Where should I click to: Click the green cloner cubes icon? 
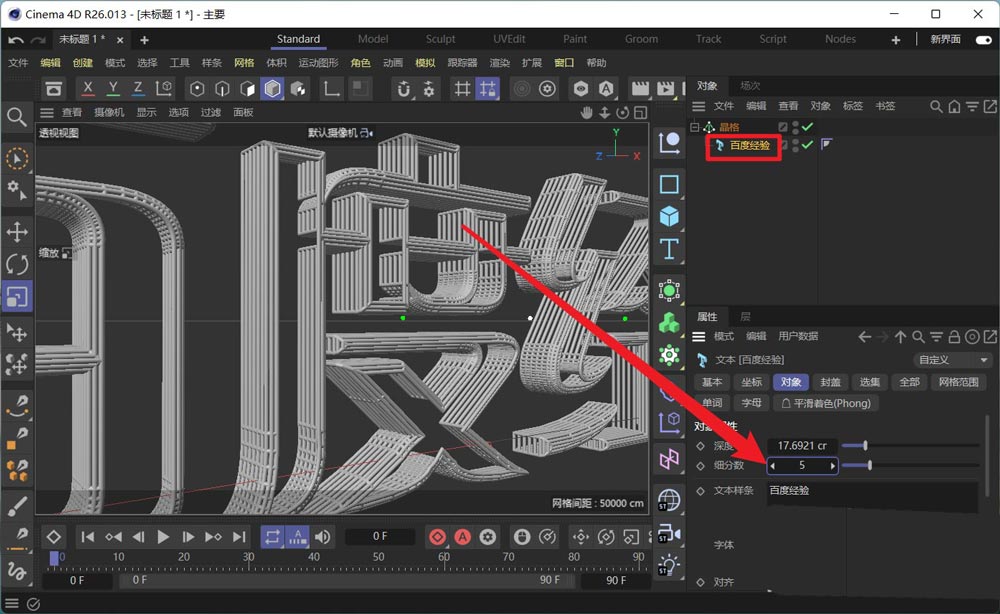pos(669,323)
